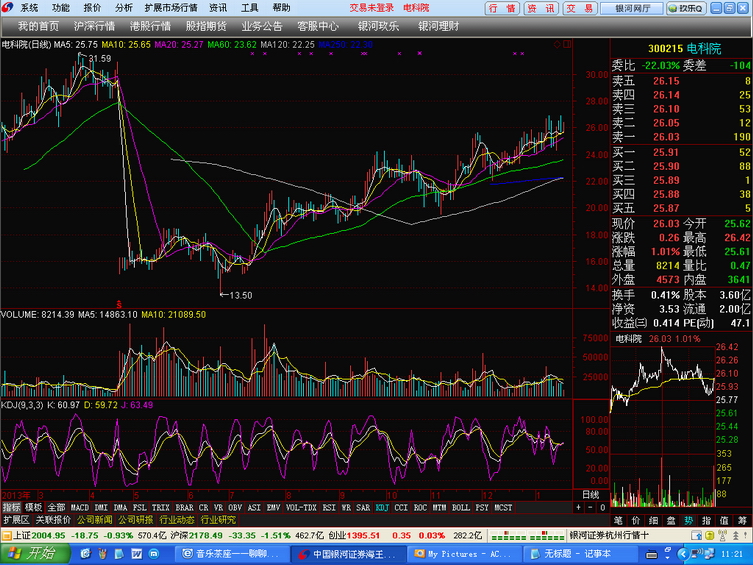Select the MACD indicator tab
Screen dimensions: 753x565
[x=79, y=507]
